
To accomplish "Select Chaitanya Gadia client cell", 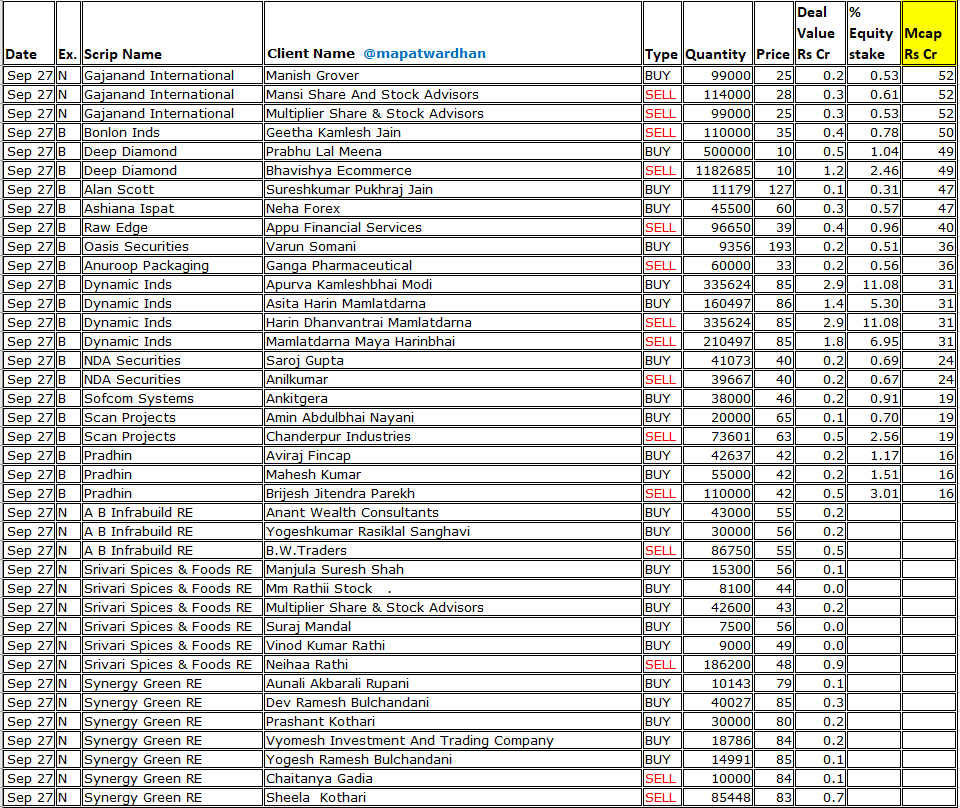I will tap(452, 777).
